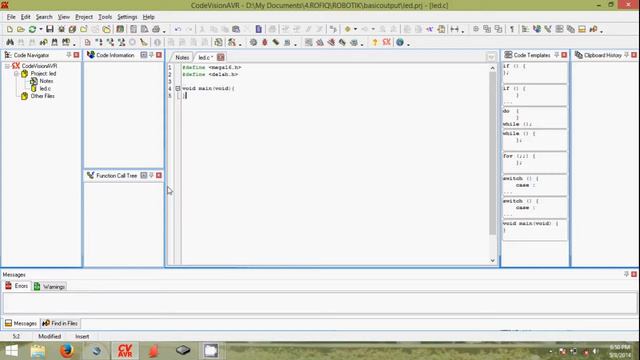The height and width of the screenshot is (360, 640).
Task: Click the Find in Files toolbar icon
Action: [x=43, y=42]
